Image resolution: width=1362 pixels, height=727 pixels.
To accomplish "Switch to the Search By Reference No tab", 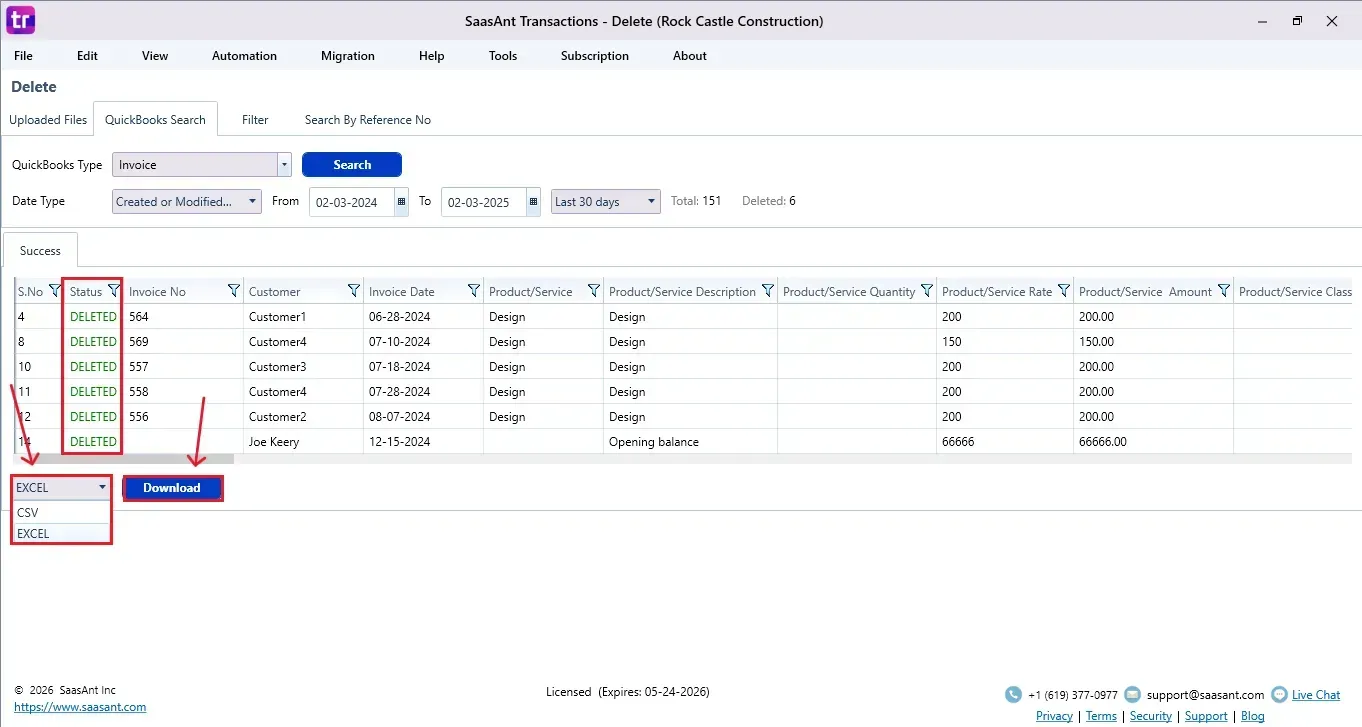I will pos(367,120).
